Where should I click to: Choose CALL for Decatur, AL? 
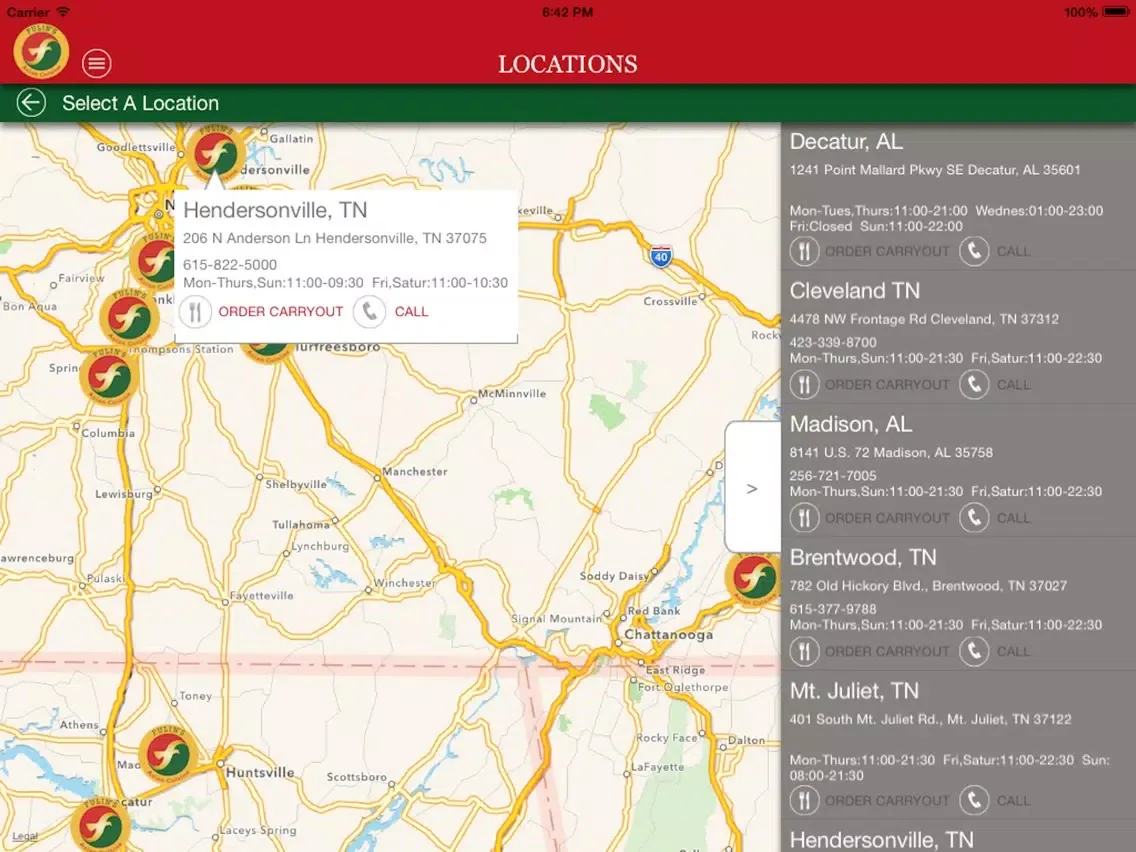[1013, 251]
